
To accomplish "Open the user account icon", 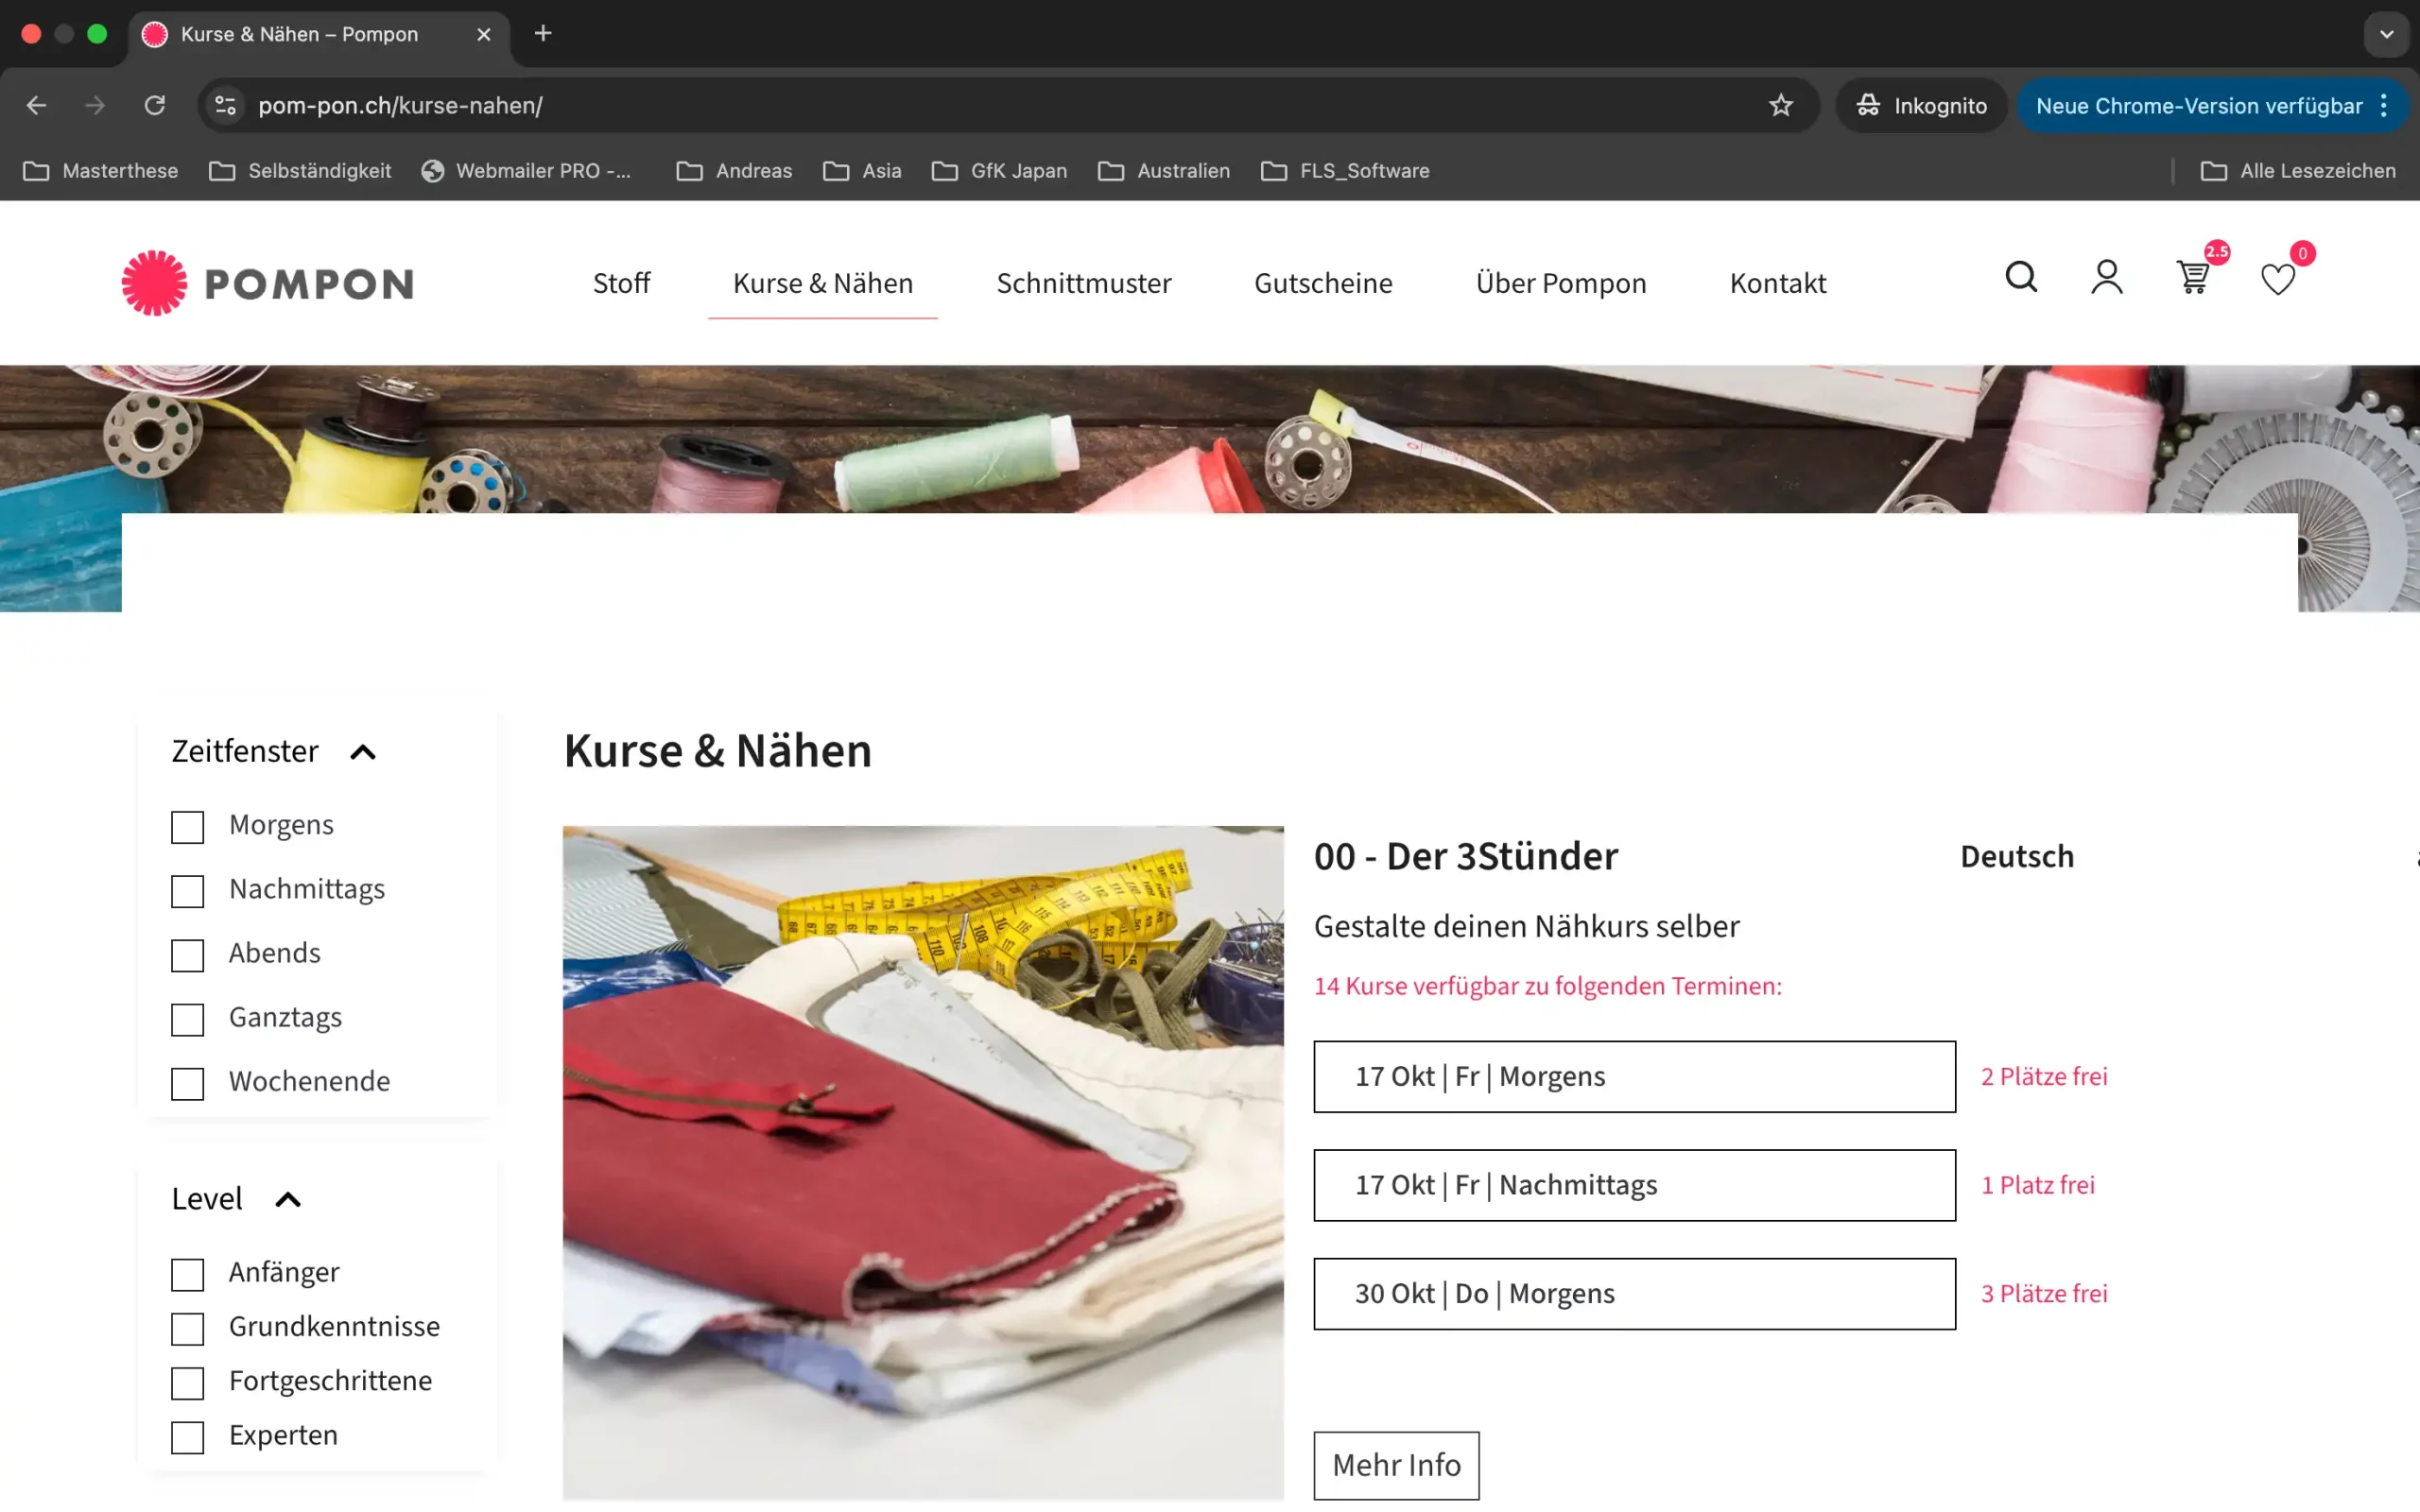I will click(2106, 277).
